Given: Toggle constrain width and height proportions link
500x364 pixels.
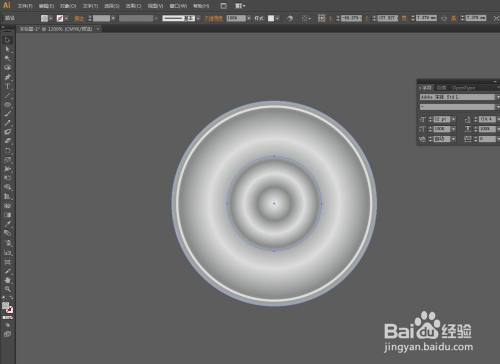Looking at the screenshot, I should (444, 19).
